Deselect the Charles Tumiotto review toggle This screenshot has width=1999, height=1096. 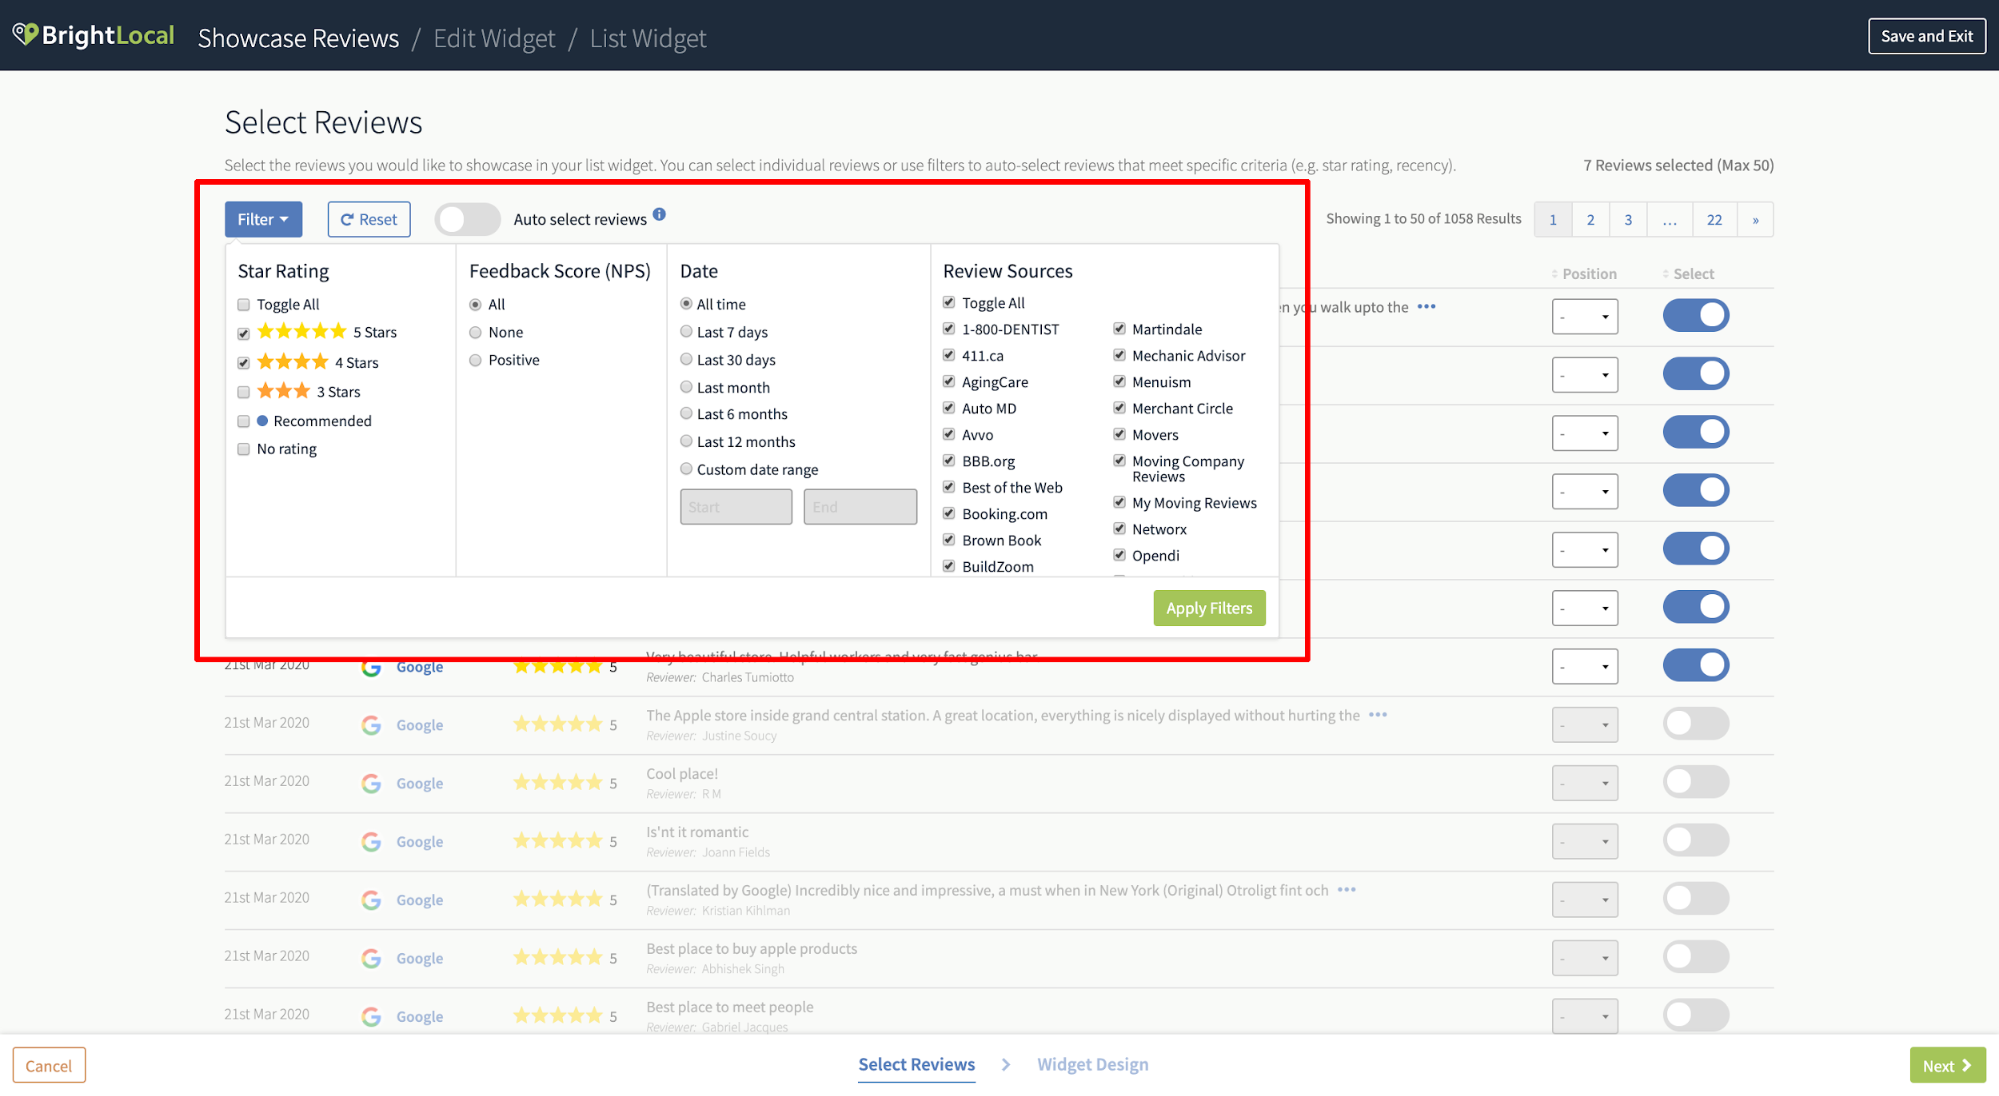tap(1696, 665)
